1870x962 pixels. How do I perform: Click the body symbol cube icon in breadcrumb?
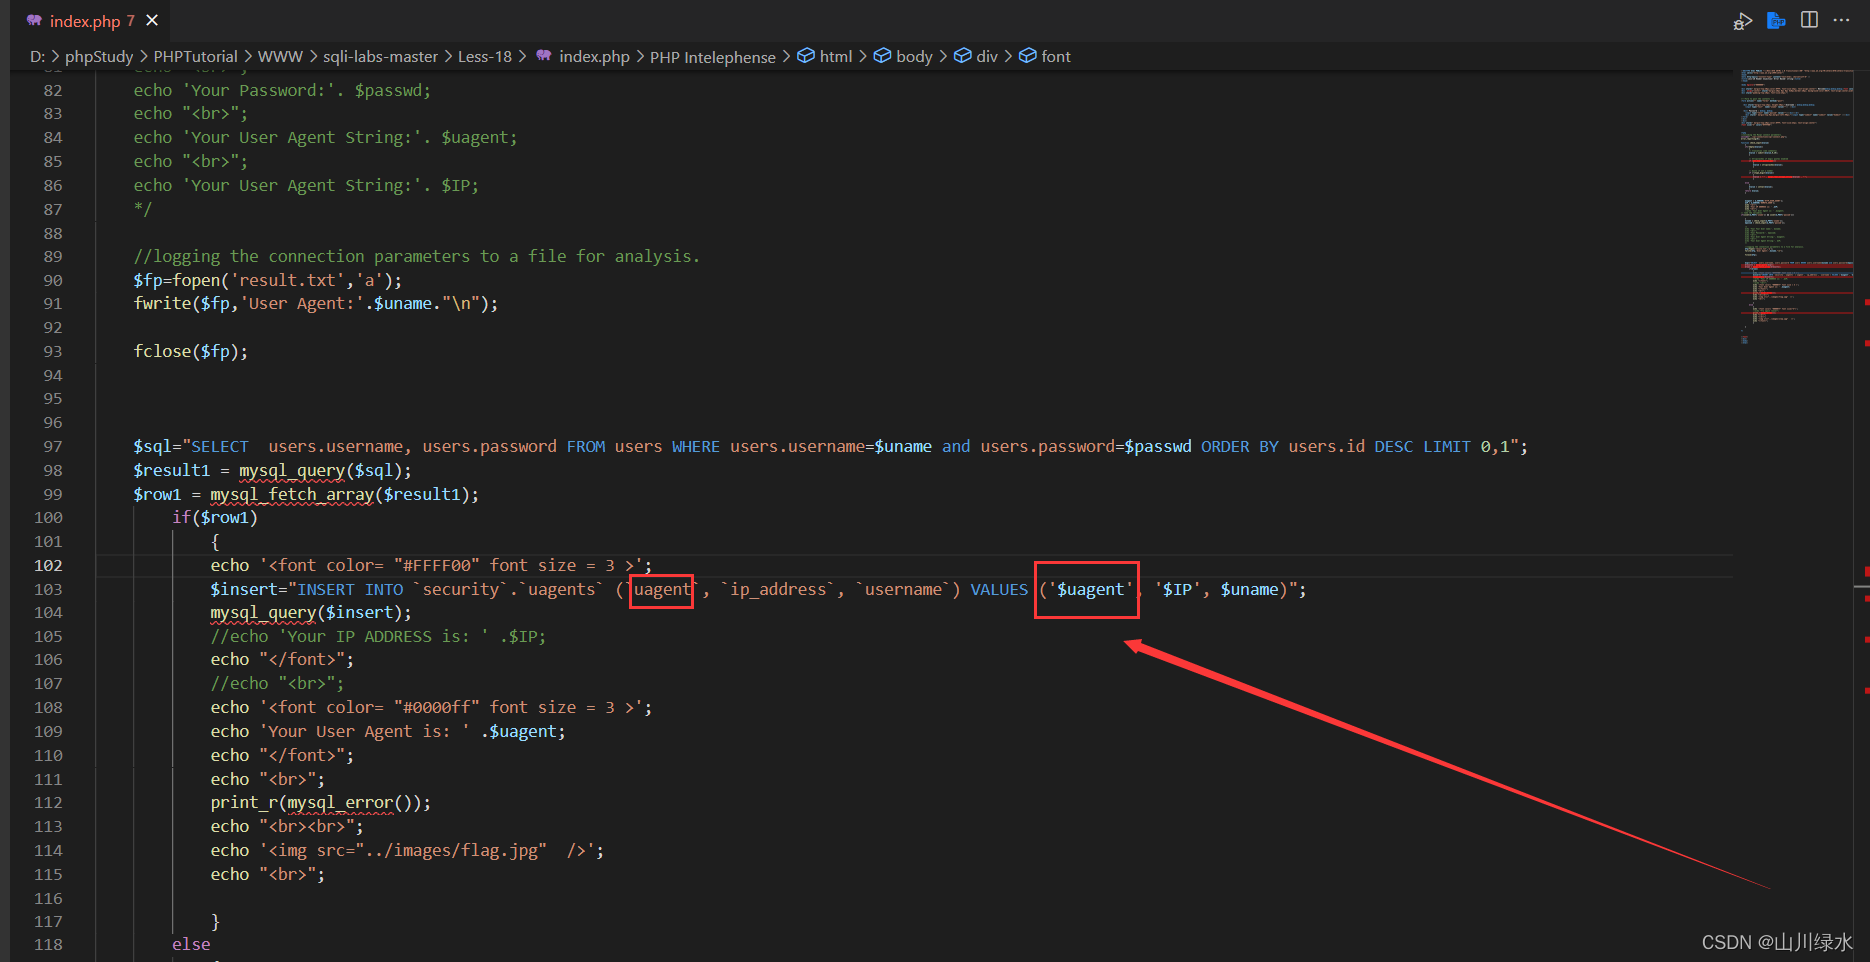click(882, 56)
